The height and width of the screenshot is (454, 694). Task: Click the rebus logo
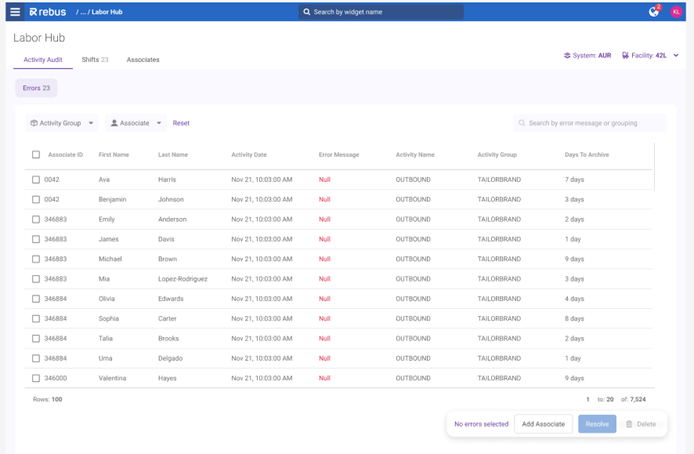pos(47,12)
